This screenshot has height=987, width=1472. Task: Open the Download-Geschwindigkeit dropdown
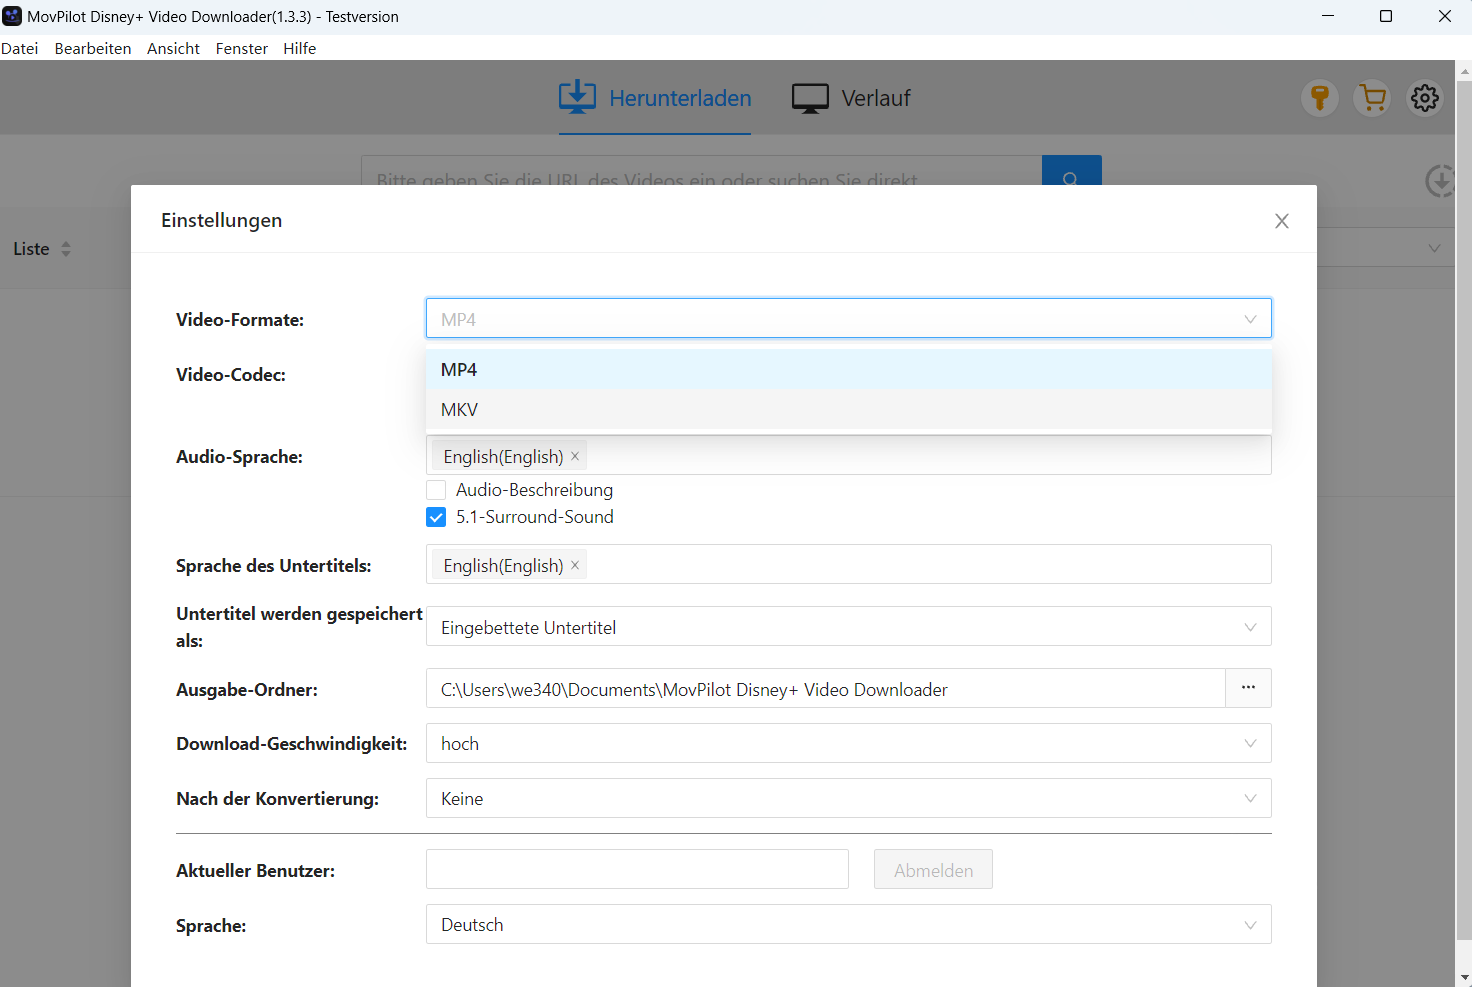(849, 743)
